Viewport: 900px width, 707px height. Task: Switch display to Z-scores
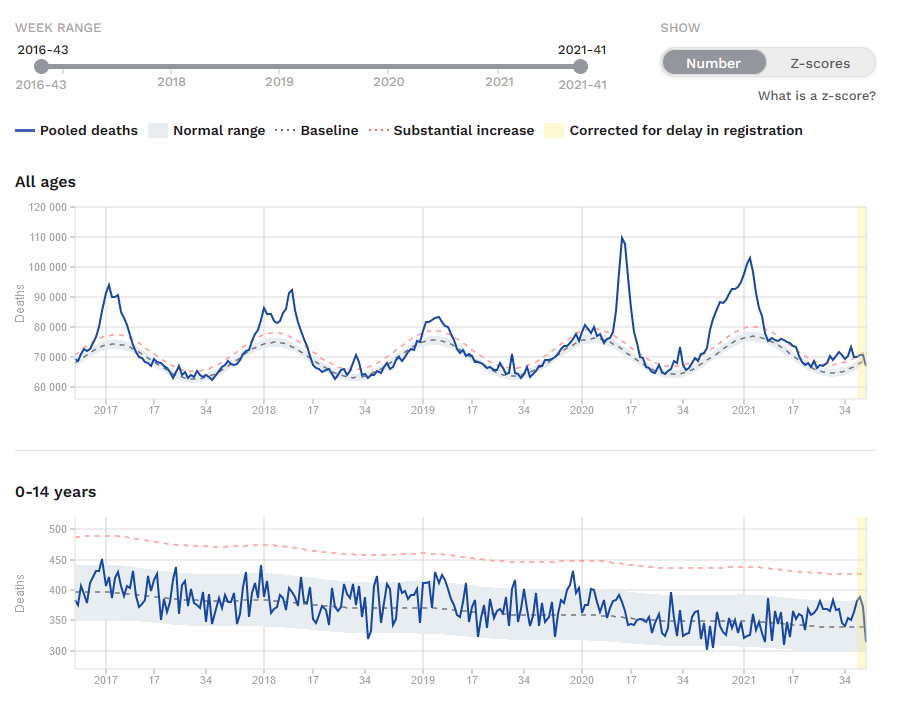[819, 63]
